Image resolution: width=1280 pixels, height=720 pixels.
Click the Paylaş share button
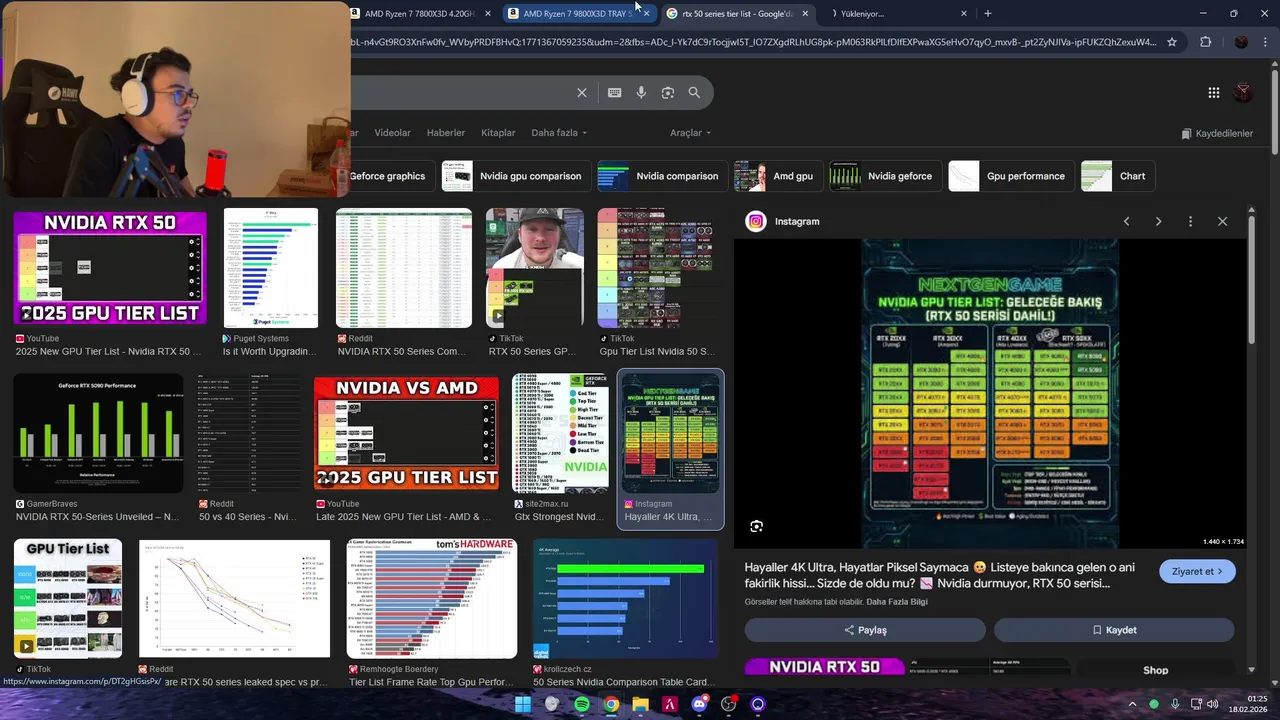tap(865, 630)
